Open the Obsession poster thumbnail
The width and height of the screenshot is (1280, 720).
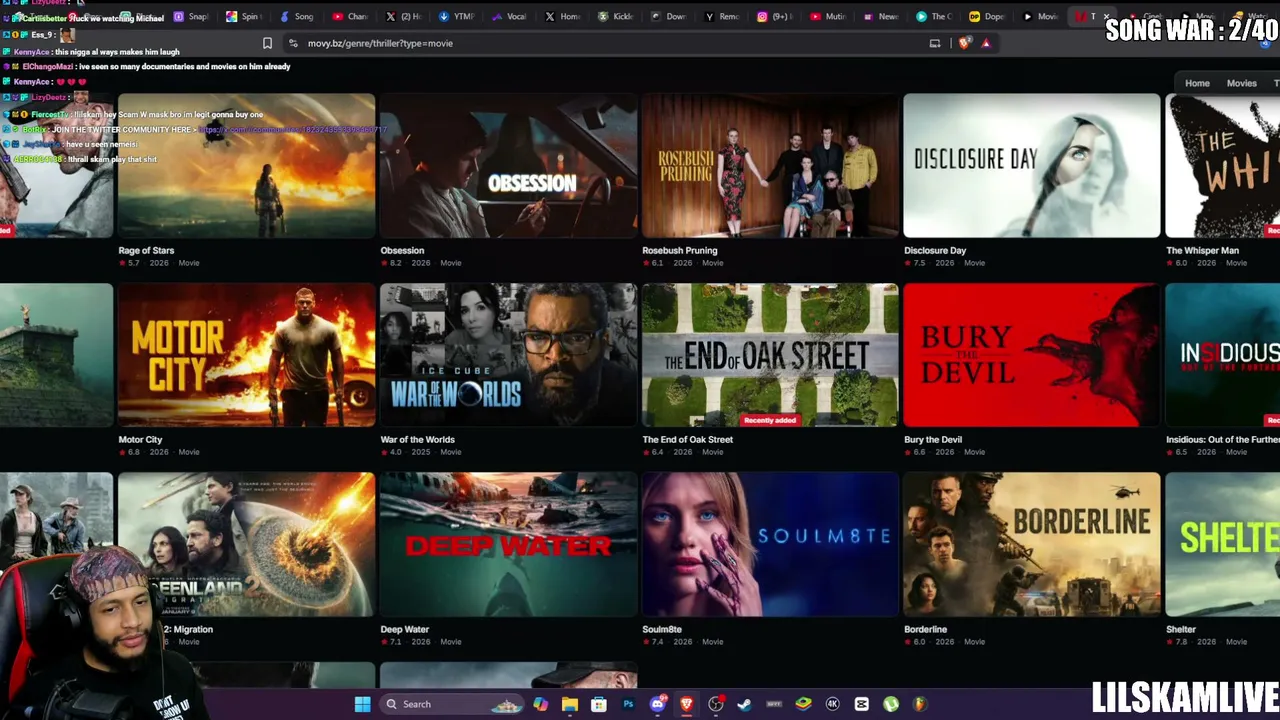click(x=508, y=166)
